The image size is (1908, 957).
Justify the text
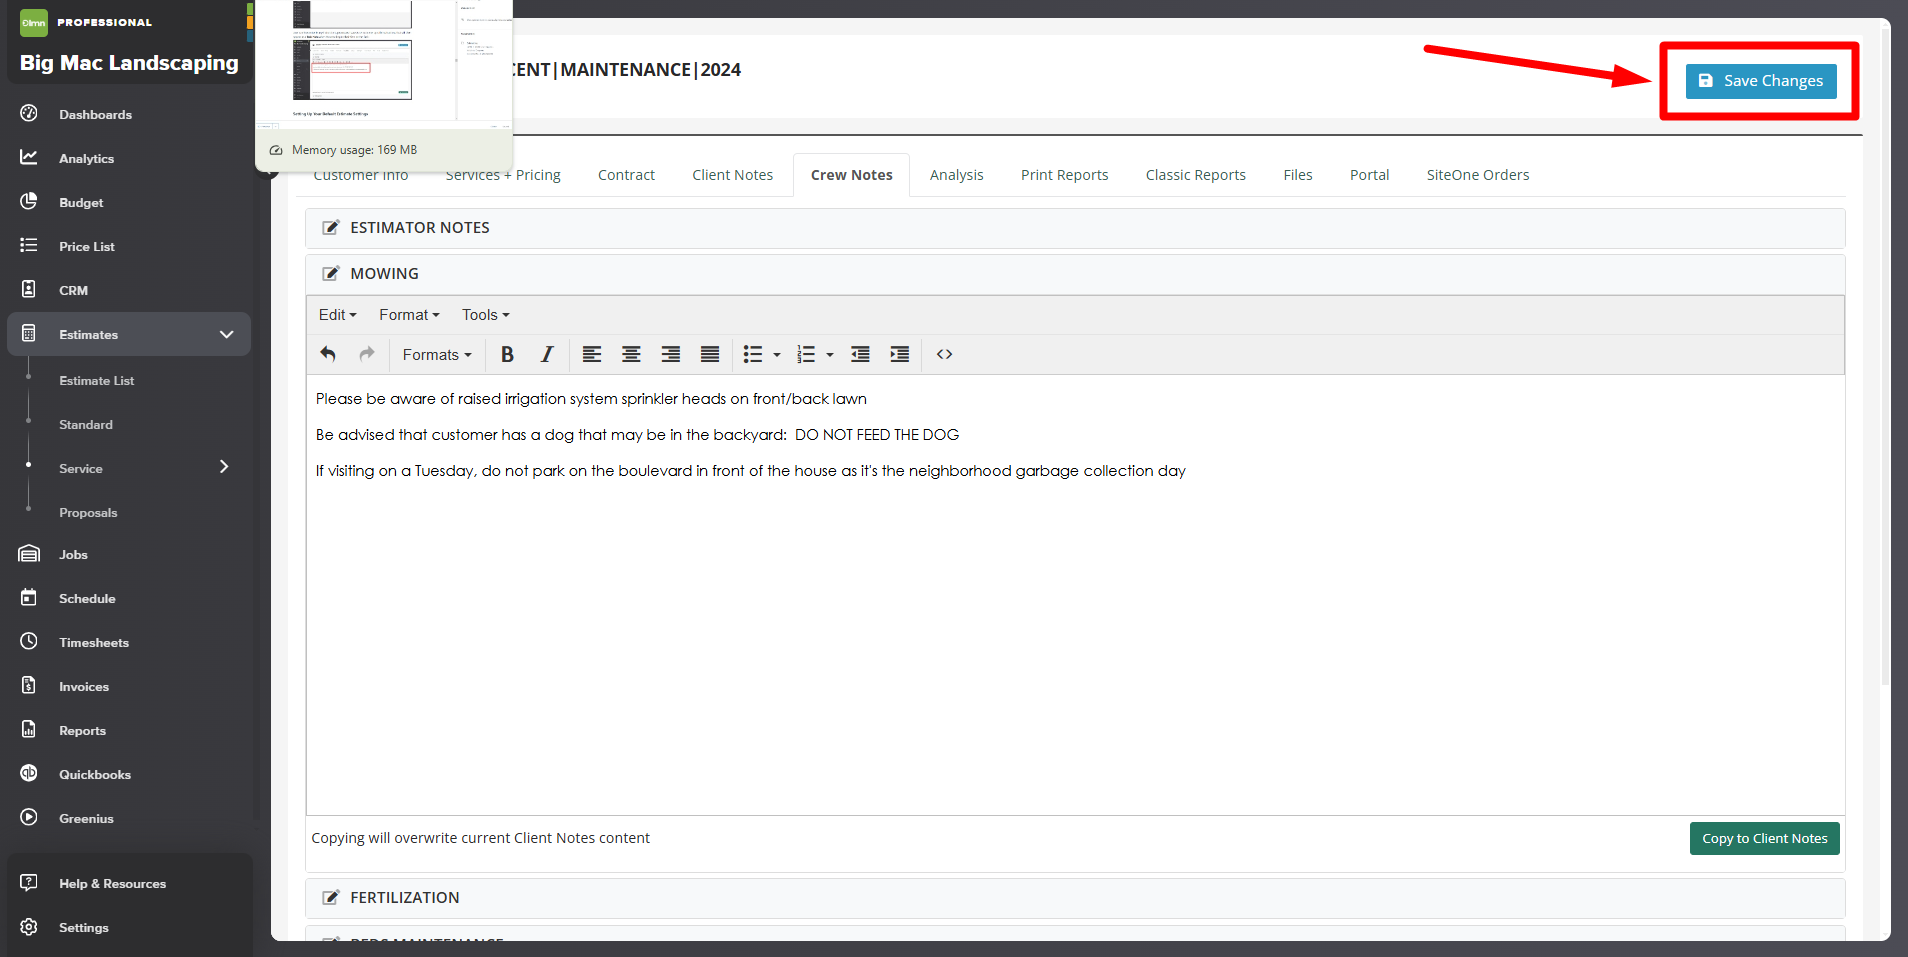pyautogui.click(x=710, y=354)
